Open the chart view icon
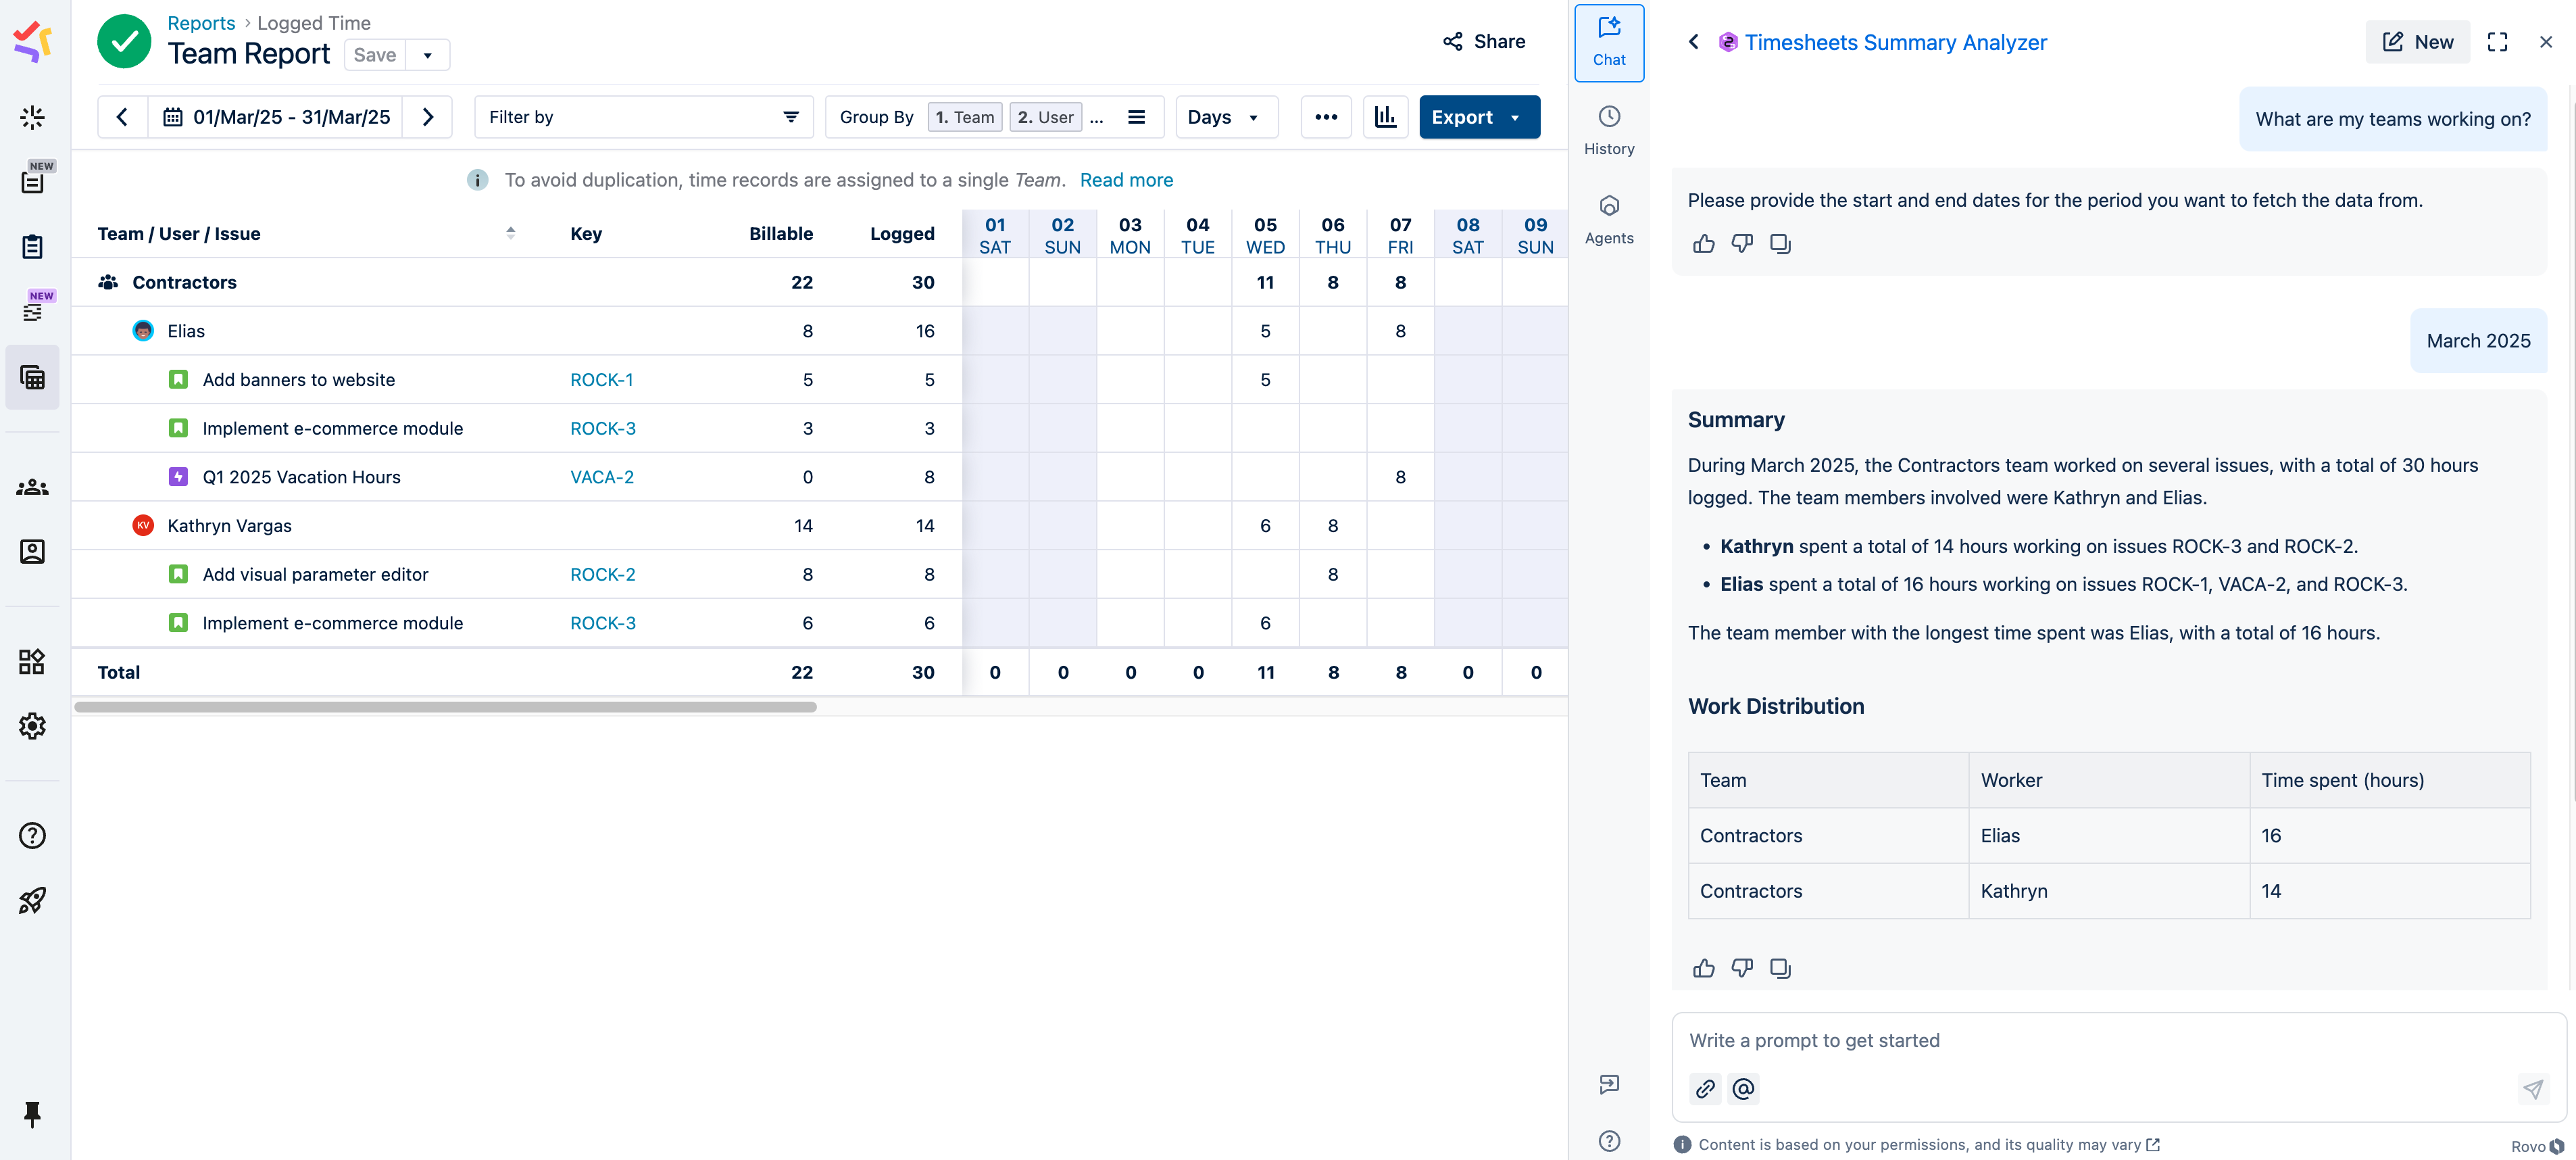Viewport: 2576px width, 1160px height. [1385, 117]
